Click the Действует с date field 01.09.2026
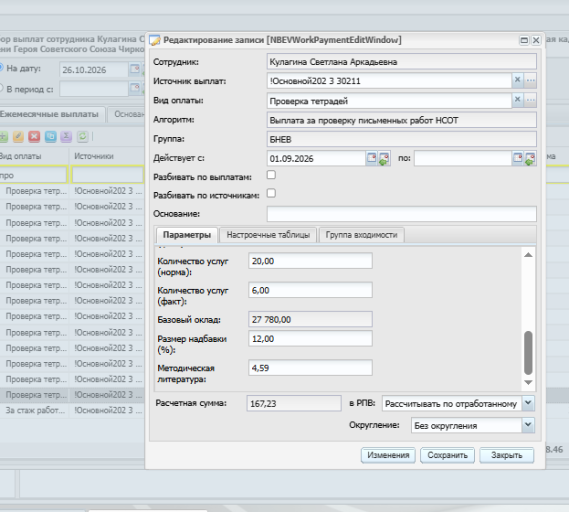 pos(316,159)
